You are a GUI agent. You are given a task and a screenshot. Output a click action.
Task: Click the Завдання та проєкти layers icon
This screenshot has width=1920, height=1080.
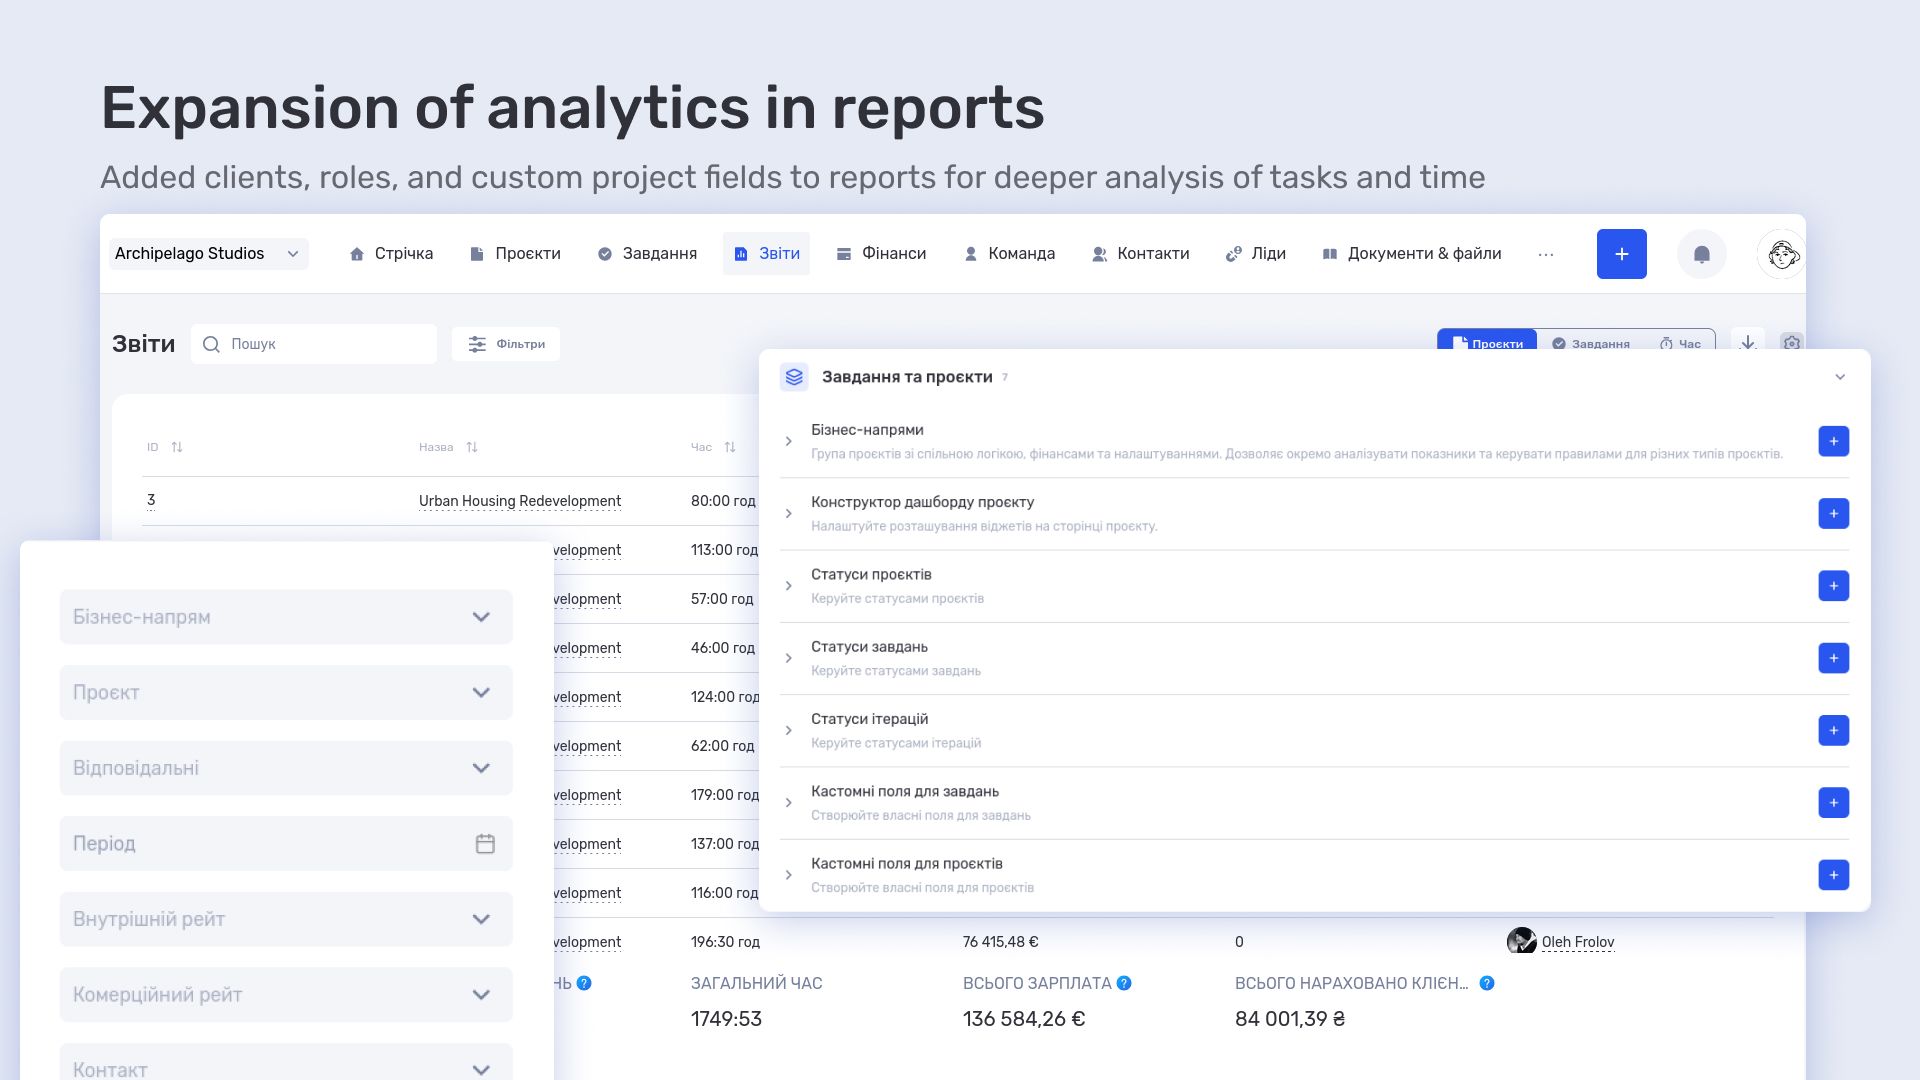coord(794,377)
